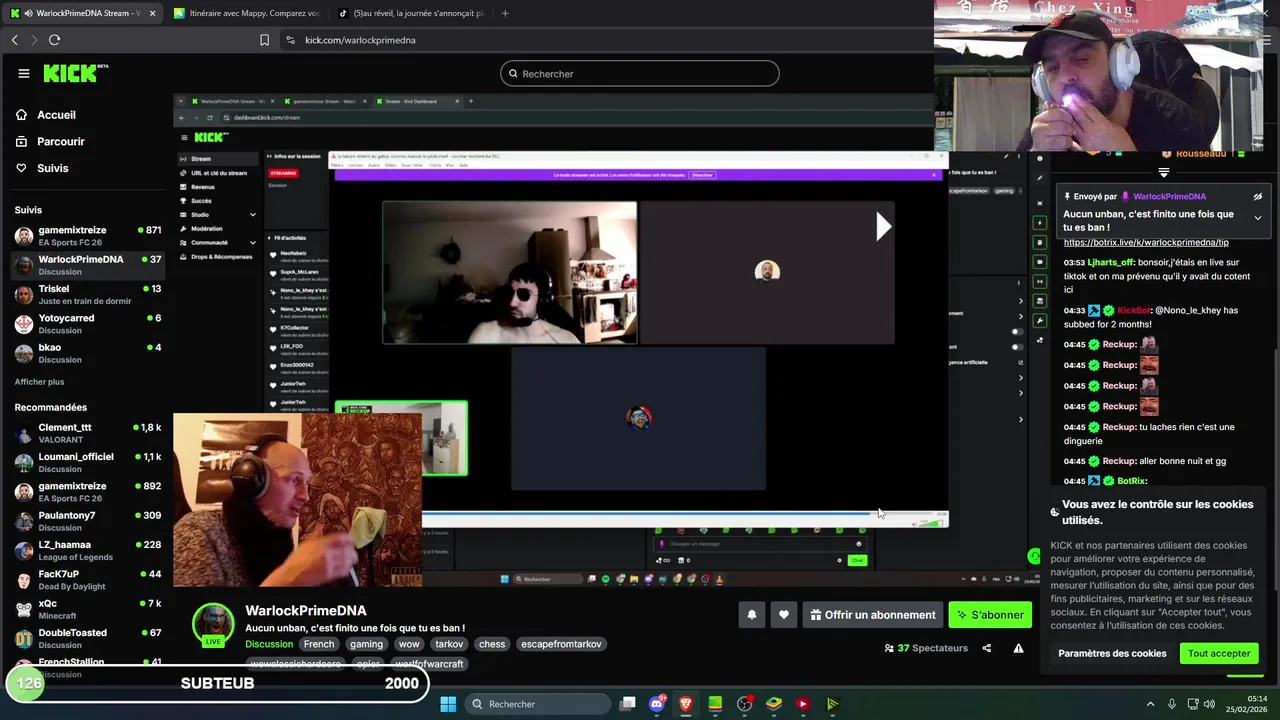The image size is (1280, 720).
Task: Click Offrir un abonnement gift button
Action: pyautogui.click(x=873, y=615)
